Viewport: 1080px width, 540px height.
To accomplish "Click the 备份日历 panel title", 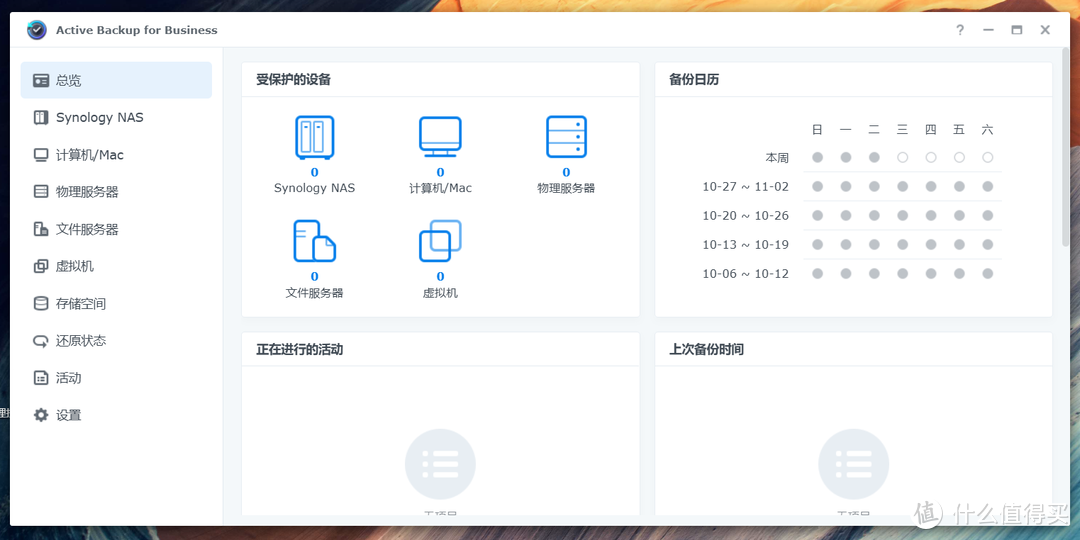I will pos(694,80).
